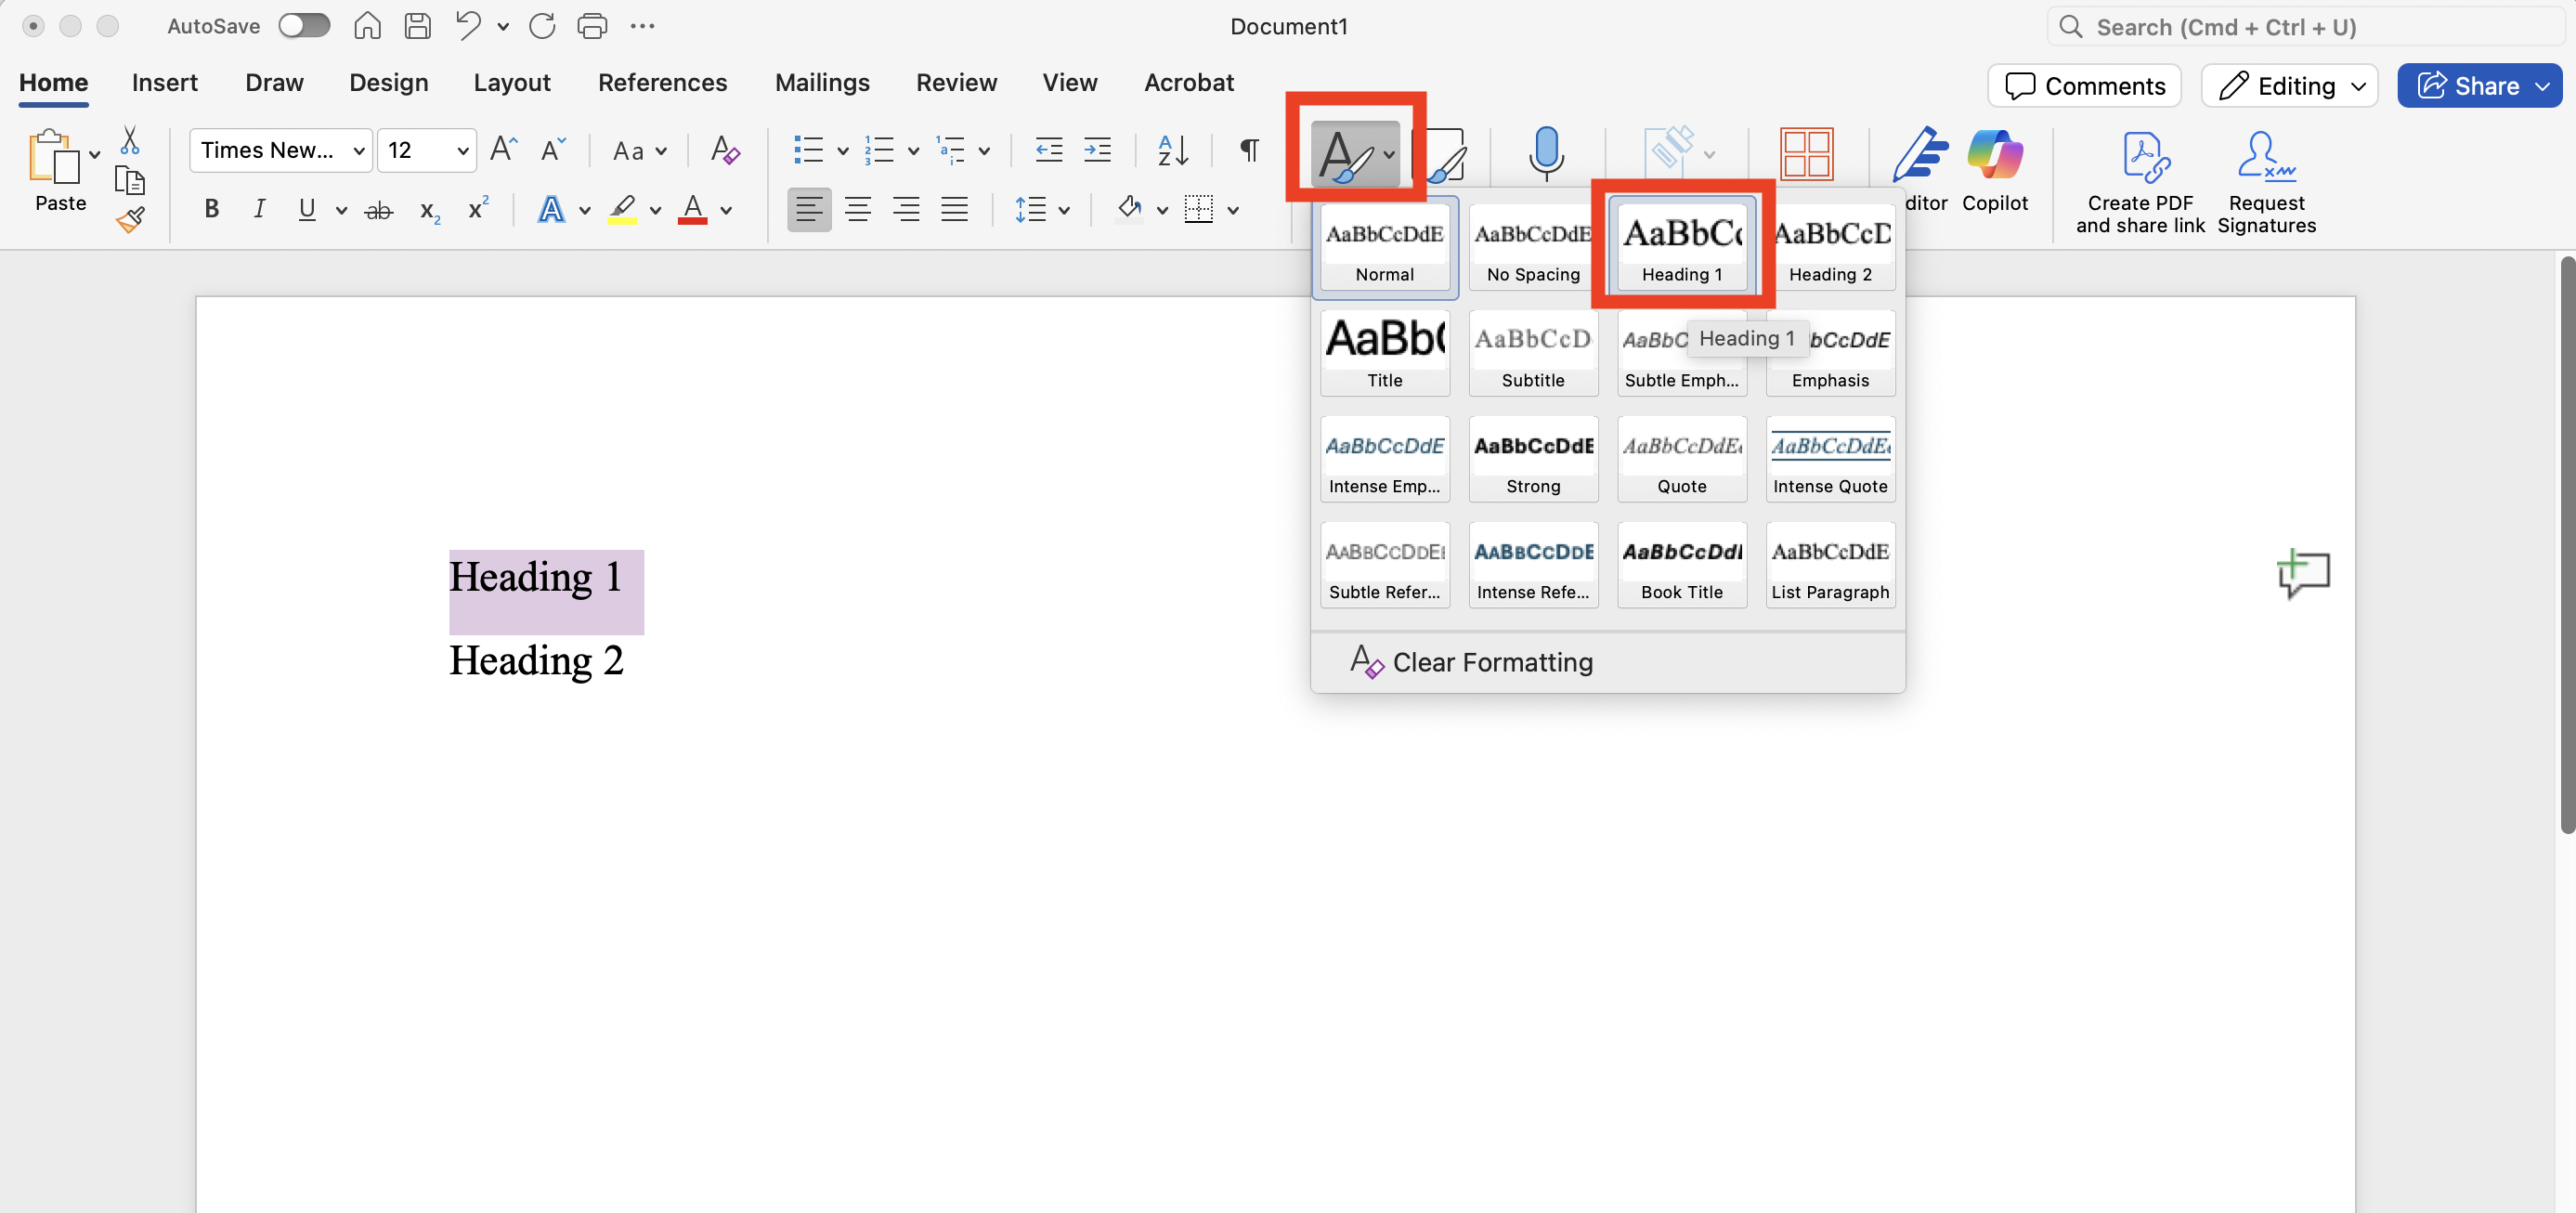Click in the Search field
Screen dimensions: 2576x1213
point(2306,27)
